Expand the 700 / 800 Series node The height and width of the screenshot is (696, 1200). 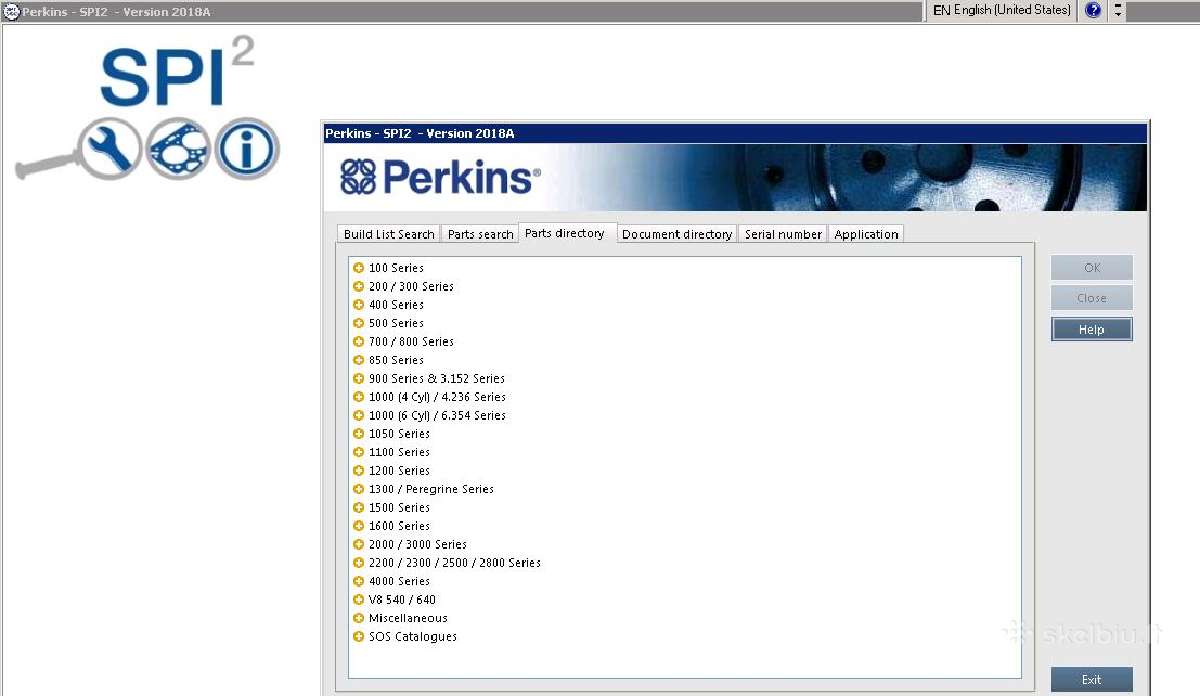(359, 342)
